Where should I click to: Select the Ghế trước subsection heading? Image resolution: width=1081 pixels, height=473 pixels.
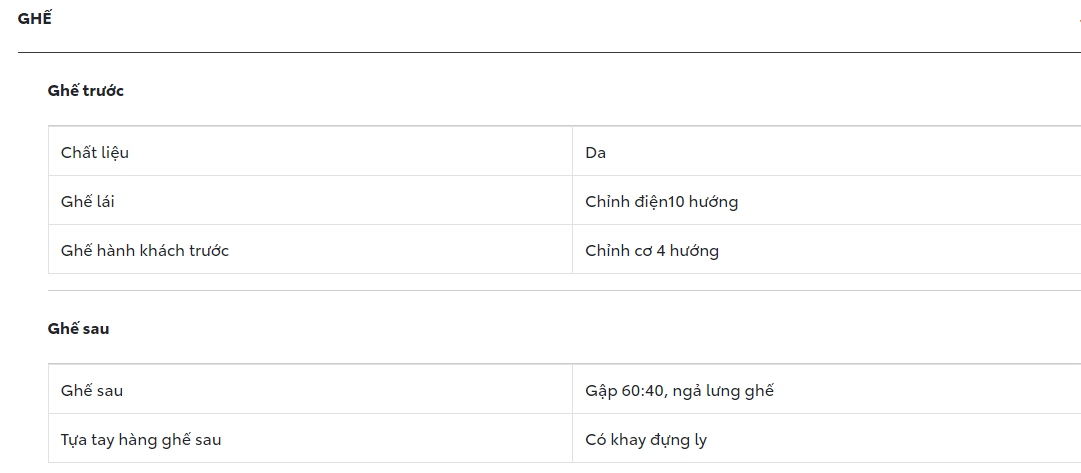coord(85,90)
